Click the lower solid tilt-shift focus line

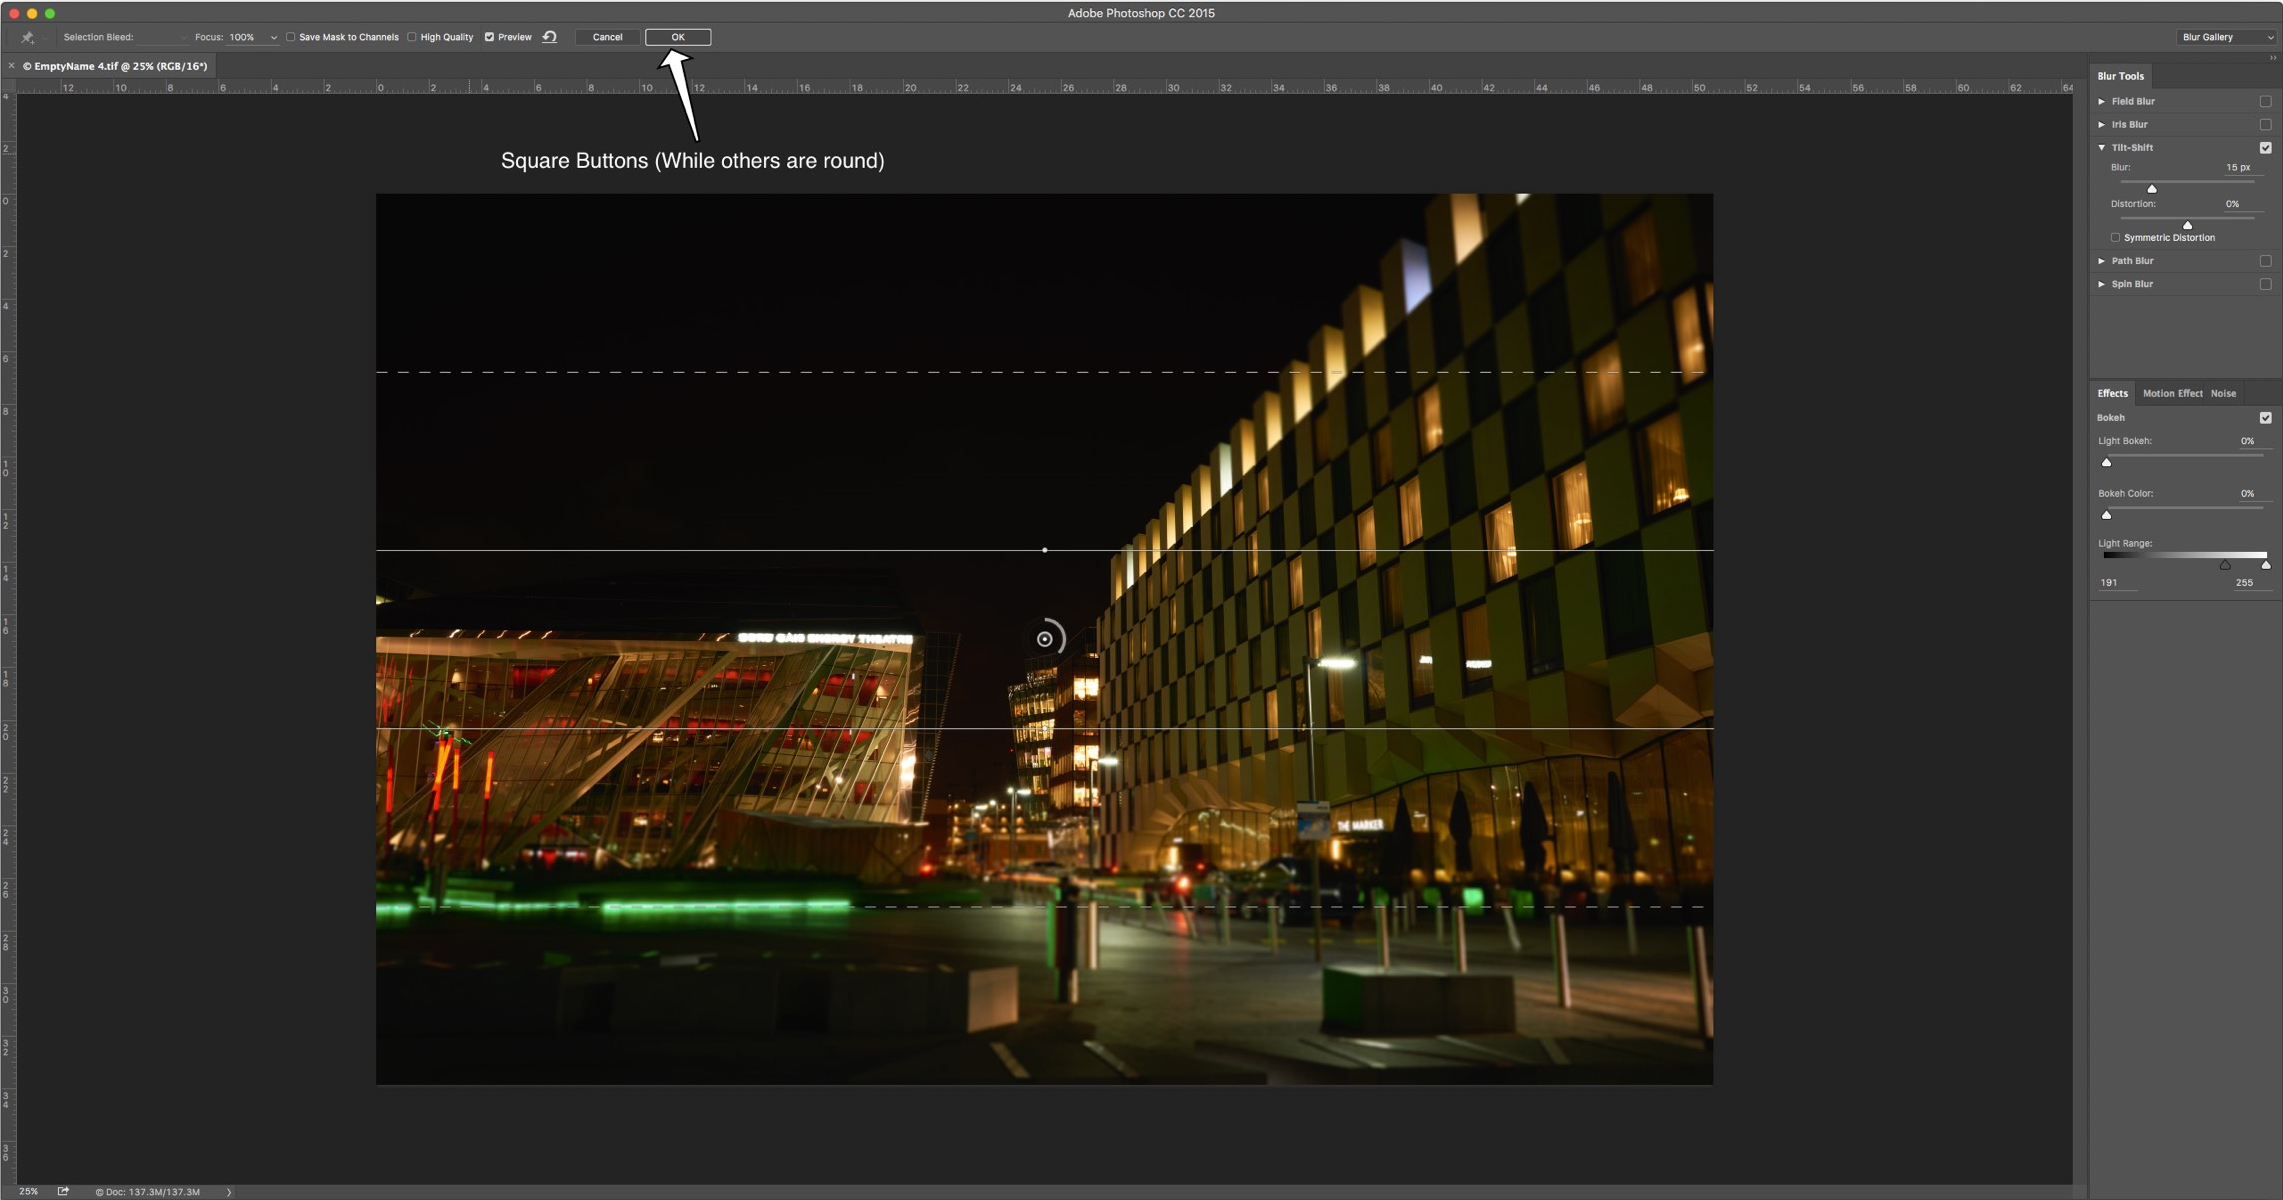click(1045, 728)
